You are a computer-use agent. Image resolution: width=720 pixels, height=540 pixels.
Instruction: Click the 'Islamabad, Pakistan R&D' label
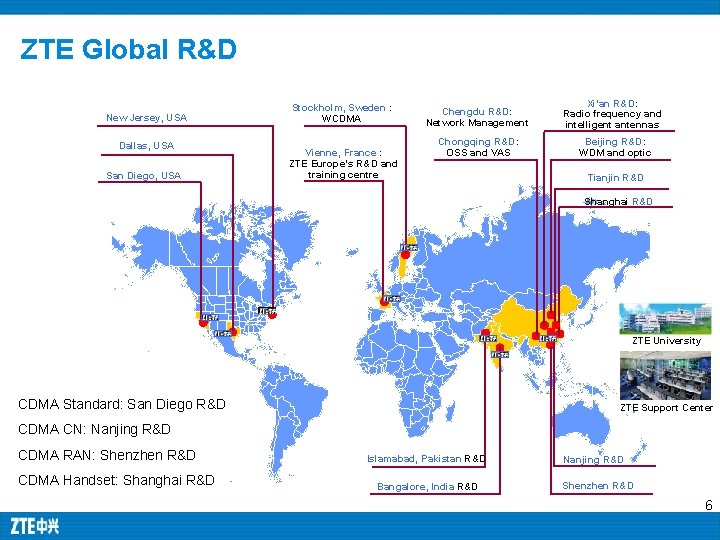426,459
